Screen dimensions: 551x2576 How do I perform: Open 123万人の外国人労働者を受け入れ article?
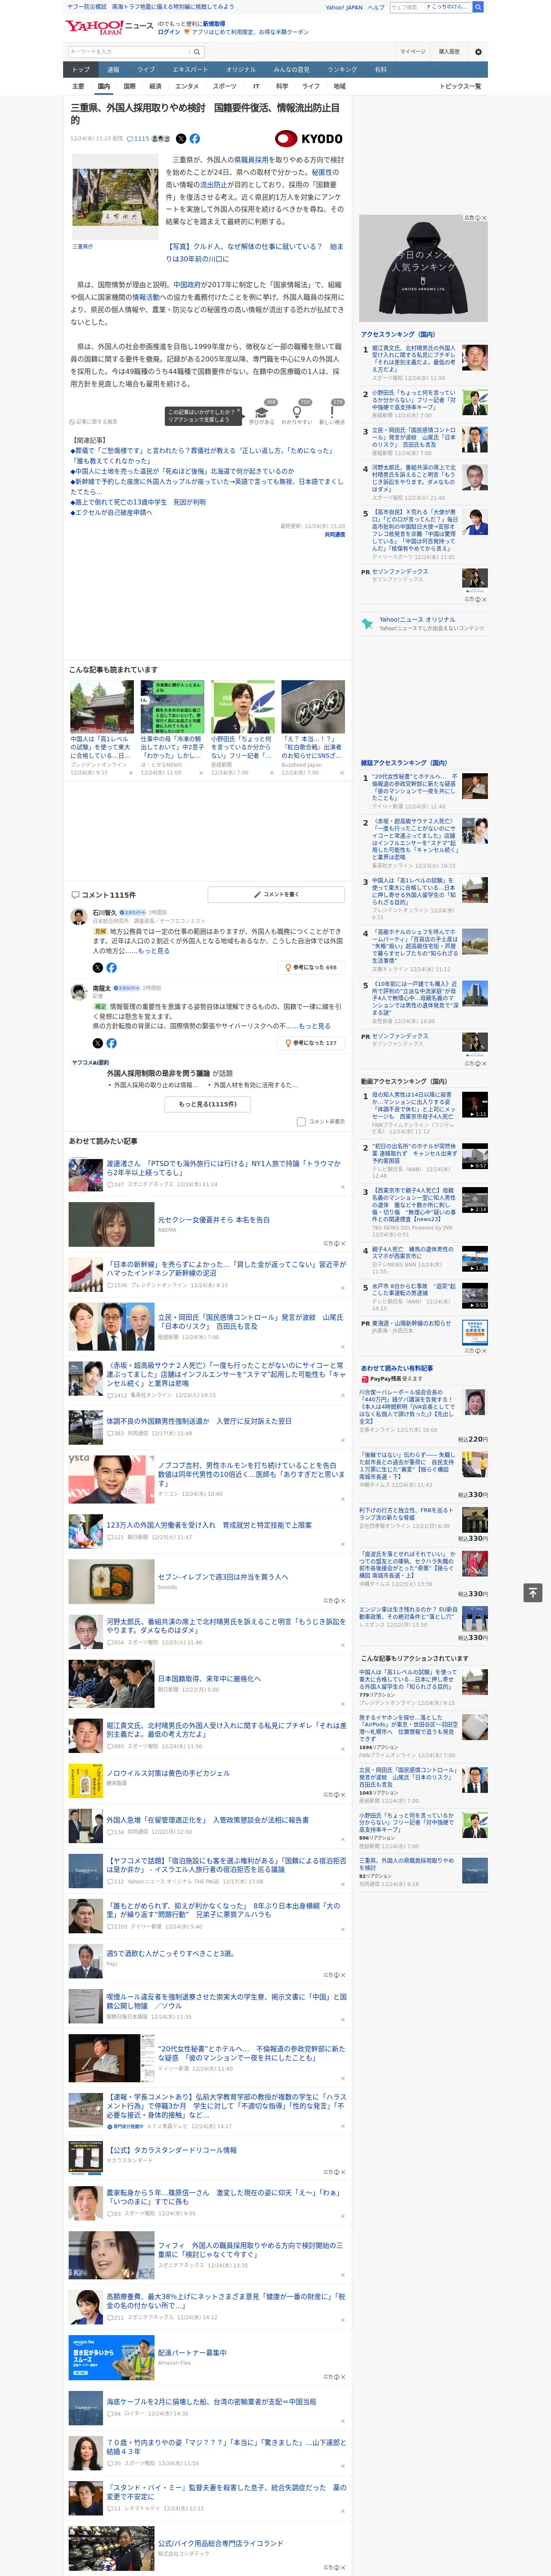point(209,1524)
